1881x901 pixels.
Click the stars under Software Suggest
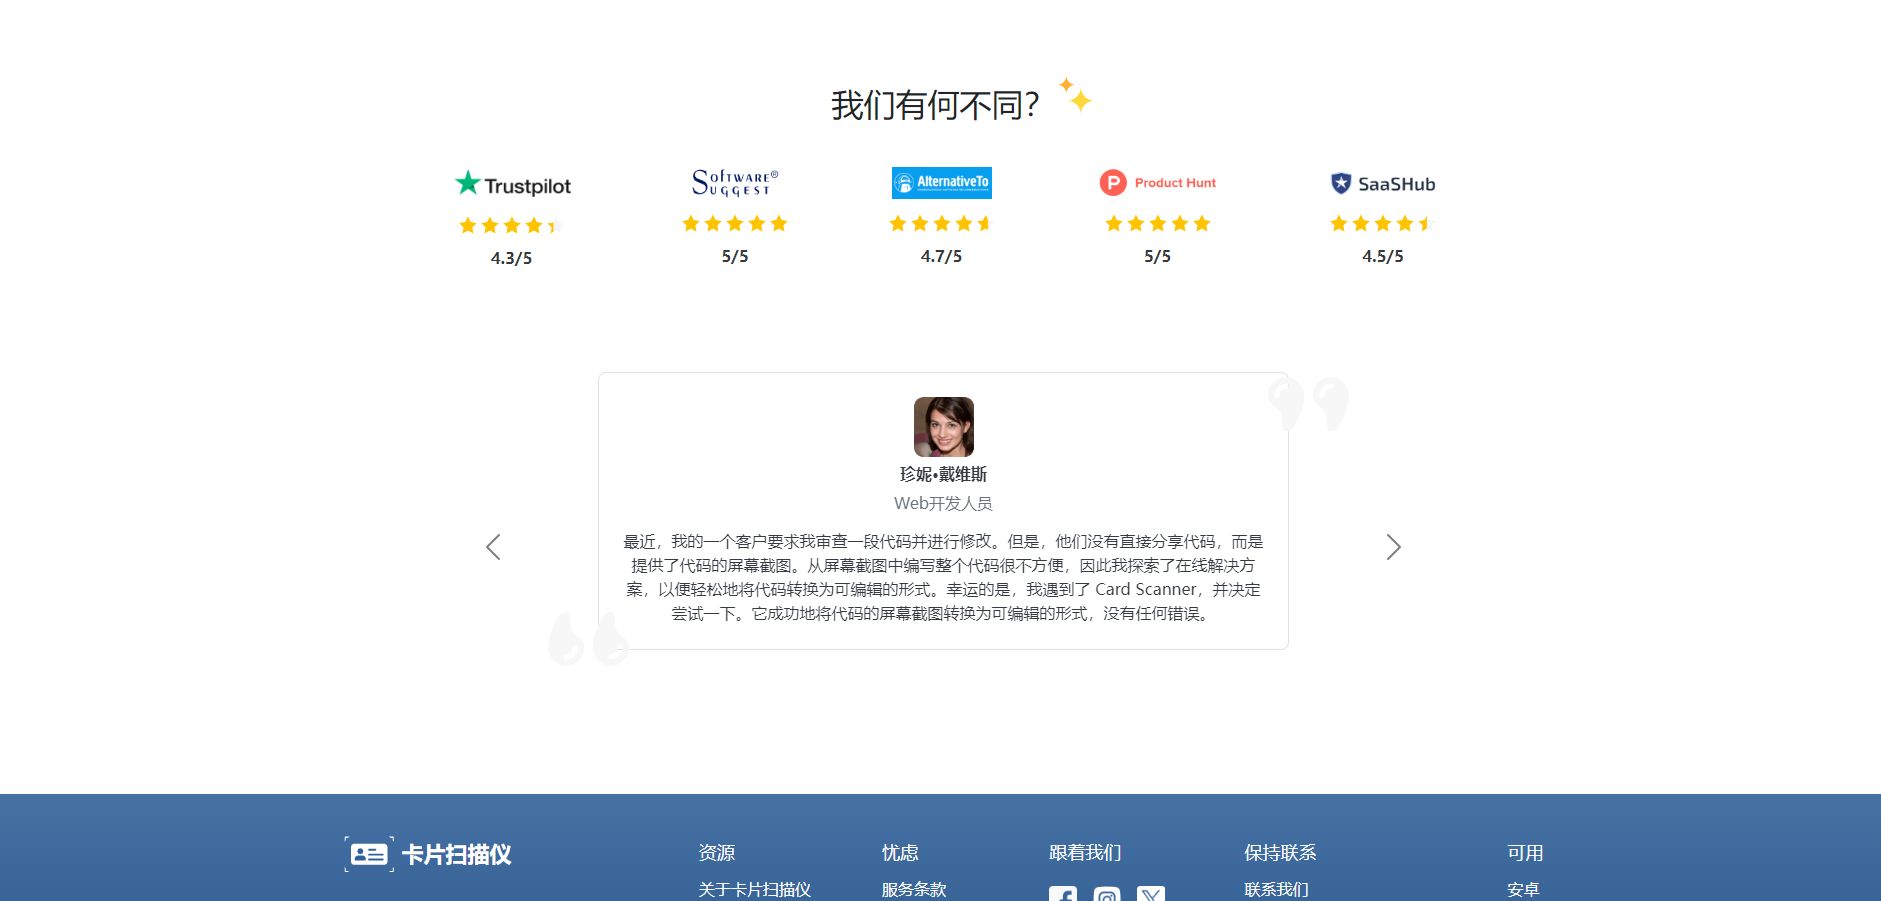(x=735, y=223)
